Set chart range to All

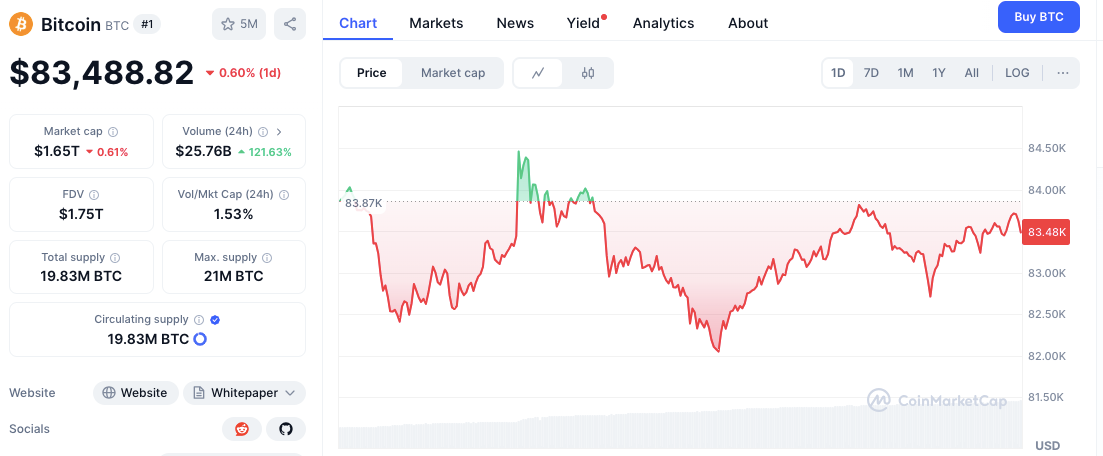(971, 73)
